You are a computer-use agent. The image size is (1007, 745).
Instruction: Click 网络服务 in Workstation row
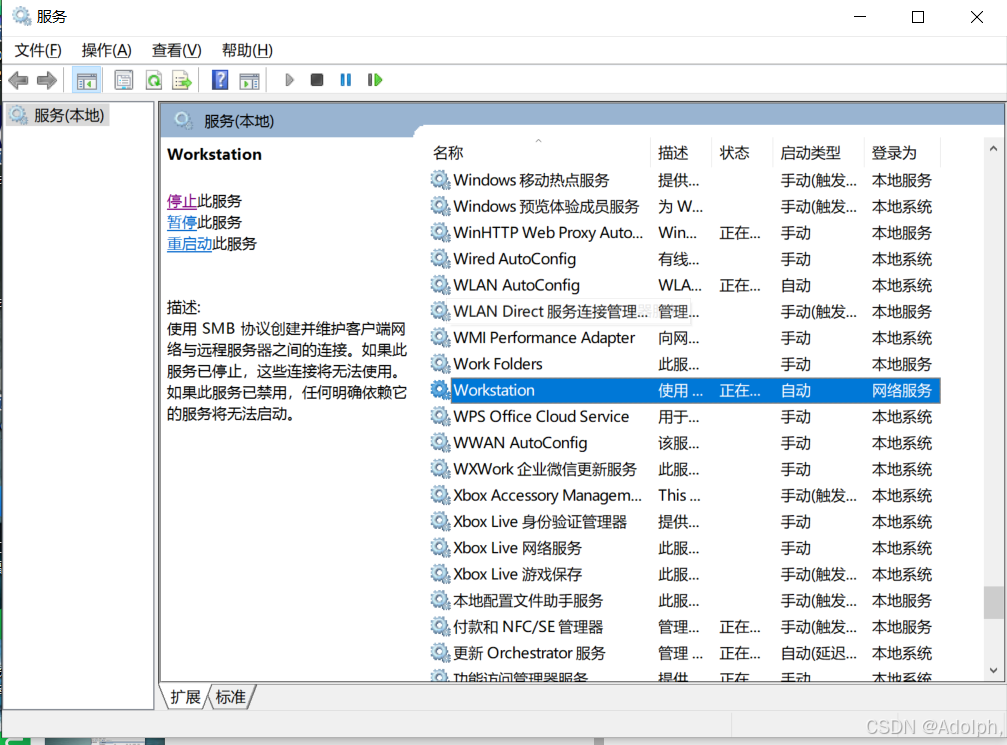(902, 390)
